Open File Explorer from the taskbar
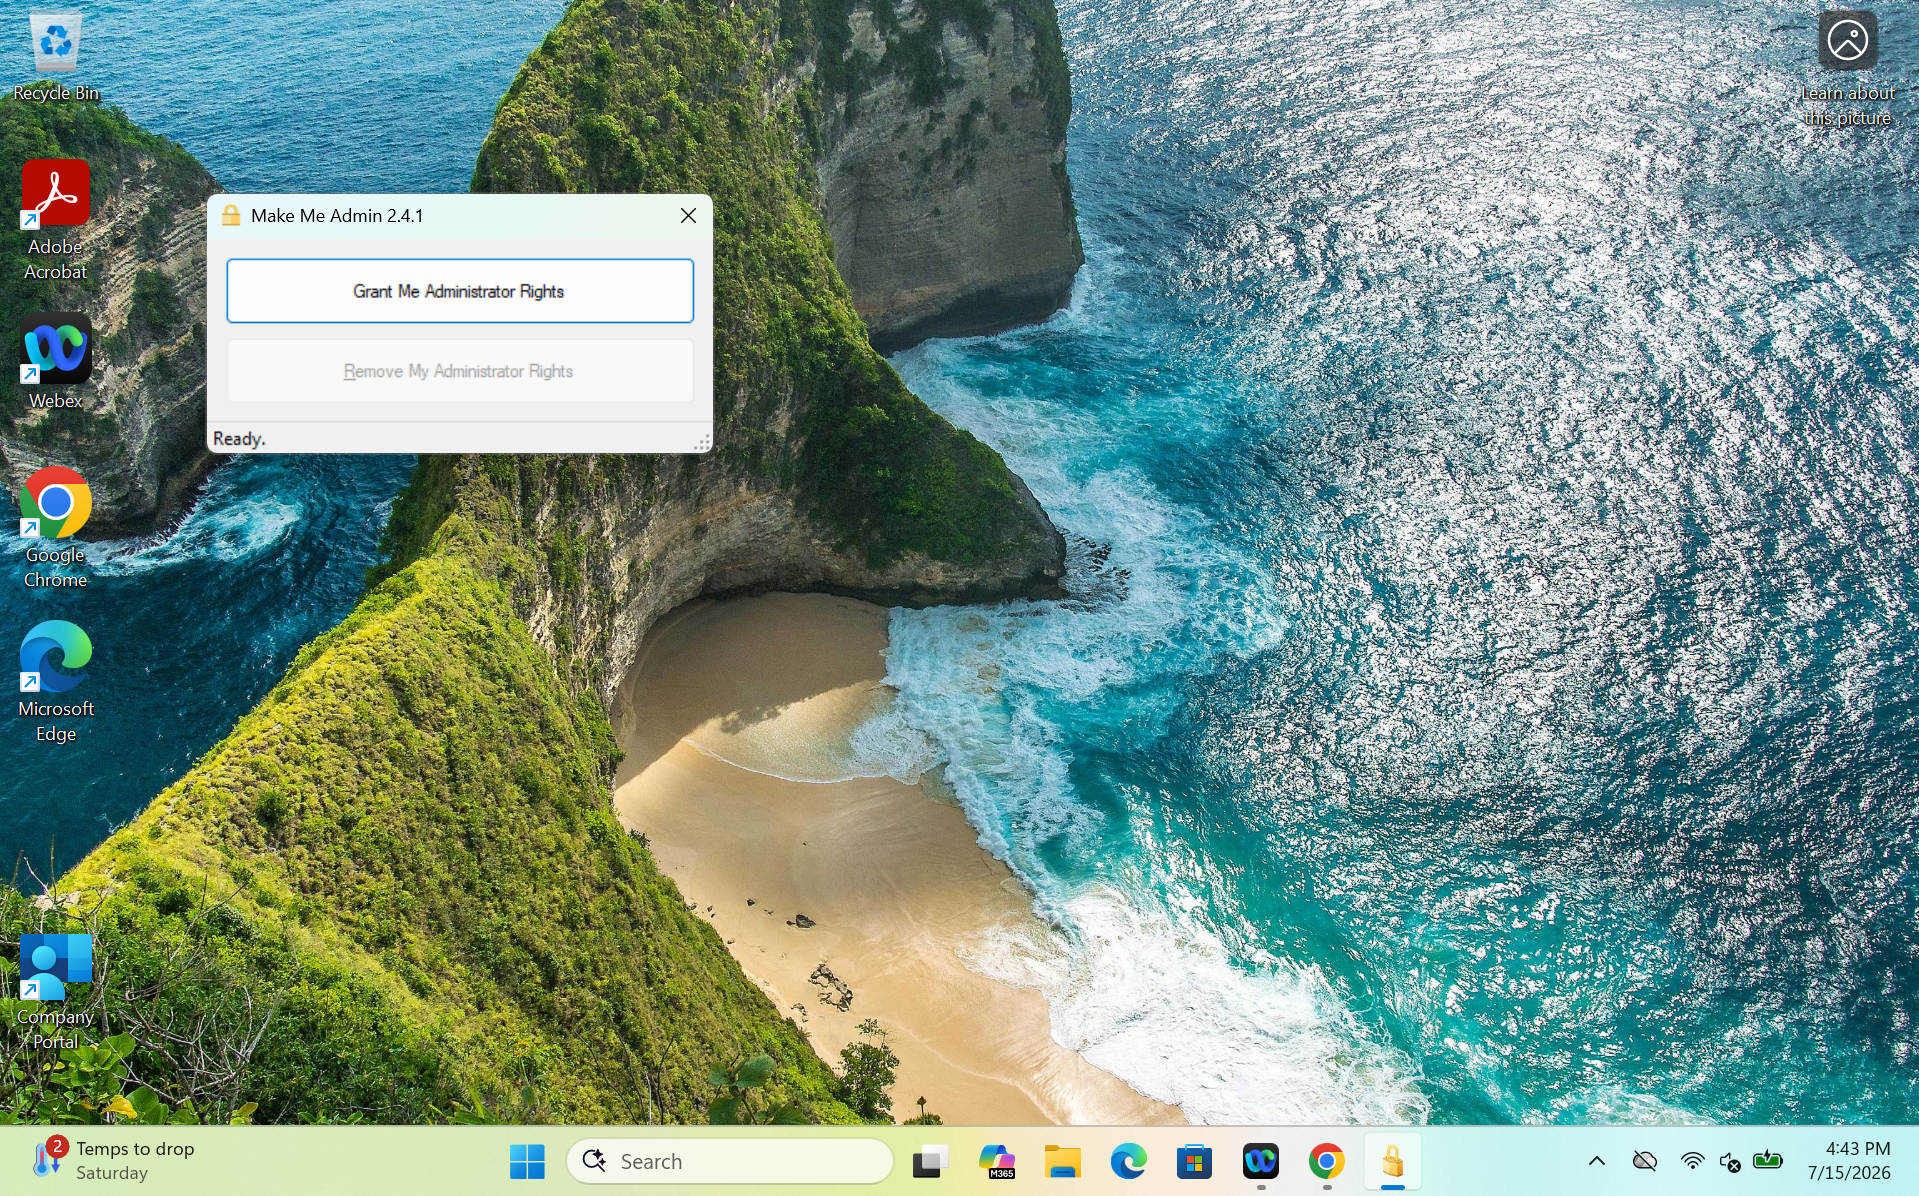Viewport: 1919px width, 1196px height. click(1062, 1161)
